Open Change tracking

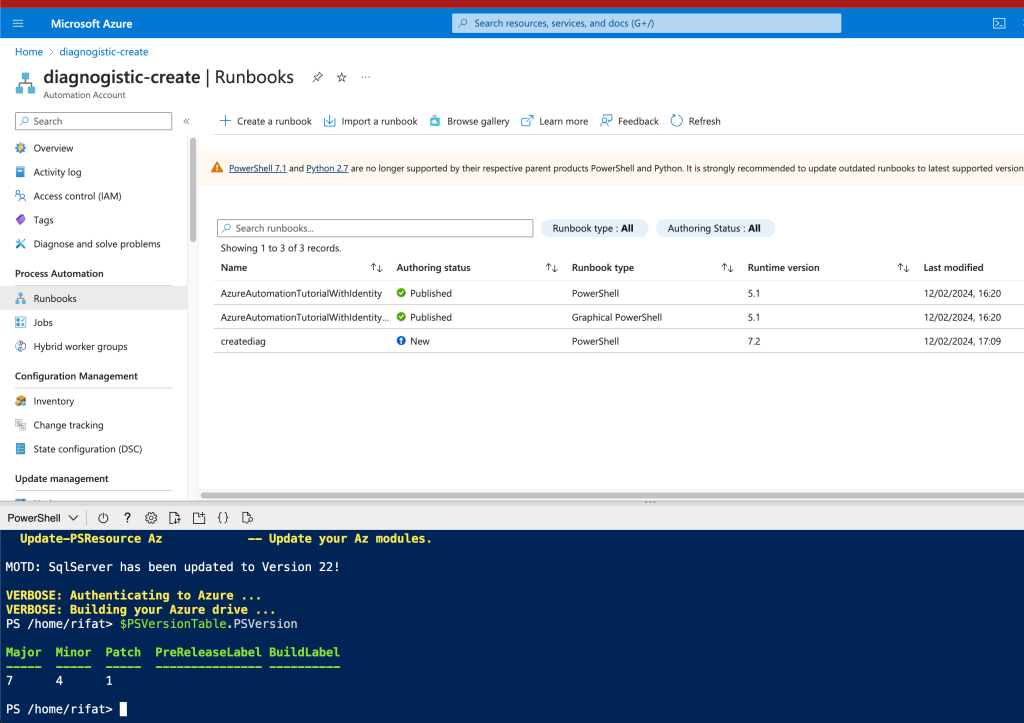click(x=68, y=425)
